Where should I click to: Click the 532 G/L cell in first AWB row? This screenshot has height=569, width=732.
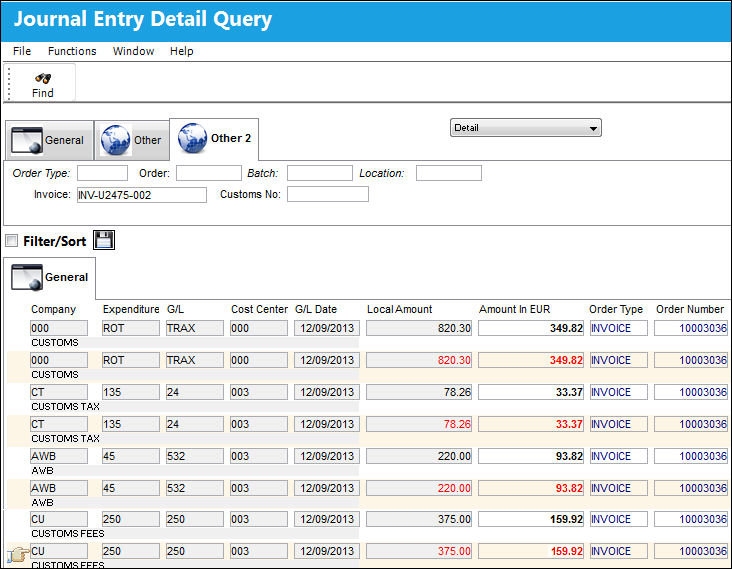click(x=195, y=456)
